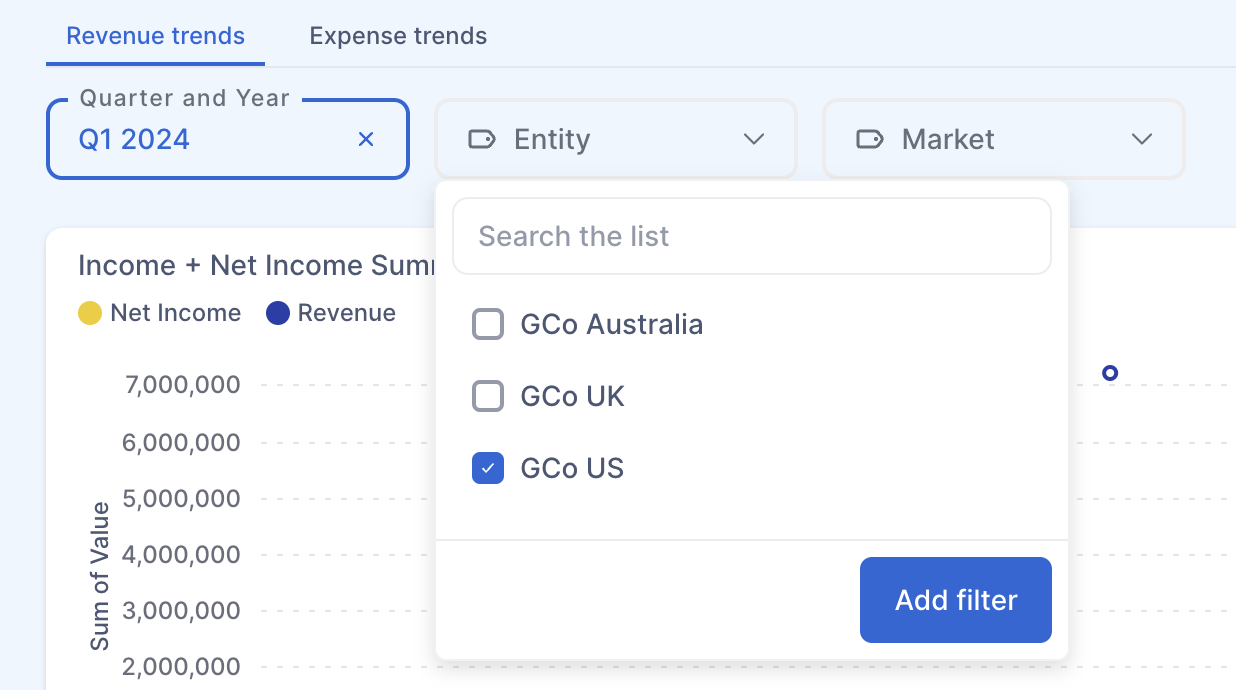Clear the Q1 2024 quarter selection
Viewport: 1236px width, 690px height.
pyautogui.click(x=366, y=139)
